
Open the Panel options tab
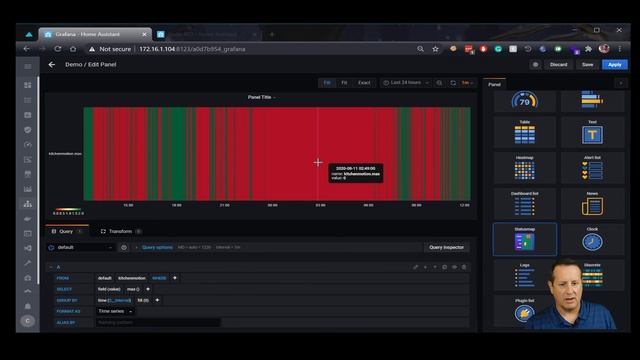point(494,84)
